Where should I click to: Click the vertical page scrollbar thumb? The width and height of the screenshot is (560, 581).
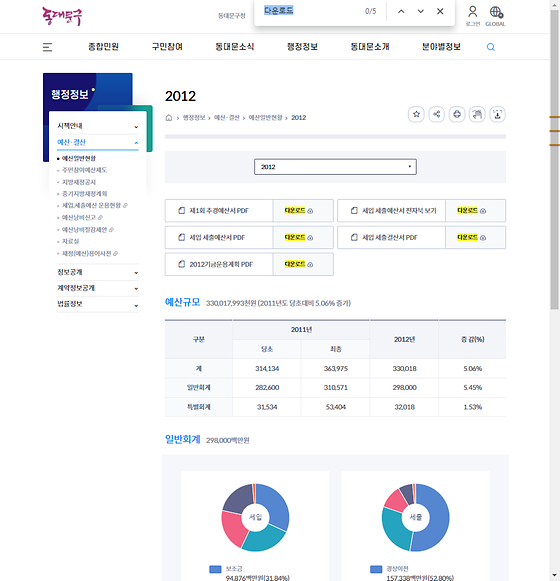554,159
